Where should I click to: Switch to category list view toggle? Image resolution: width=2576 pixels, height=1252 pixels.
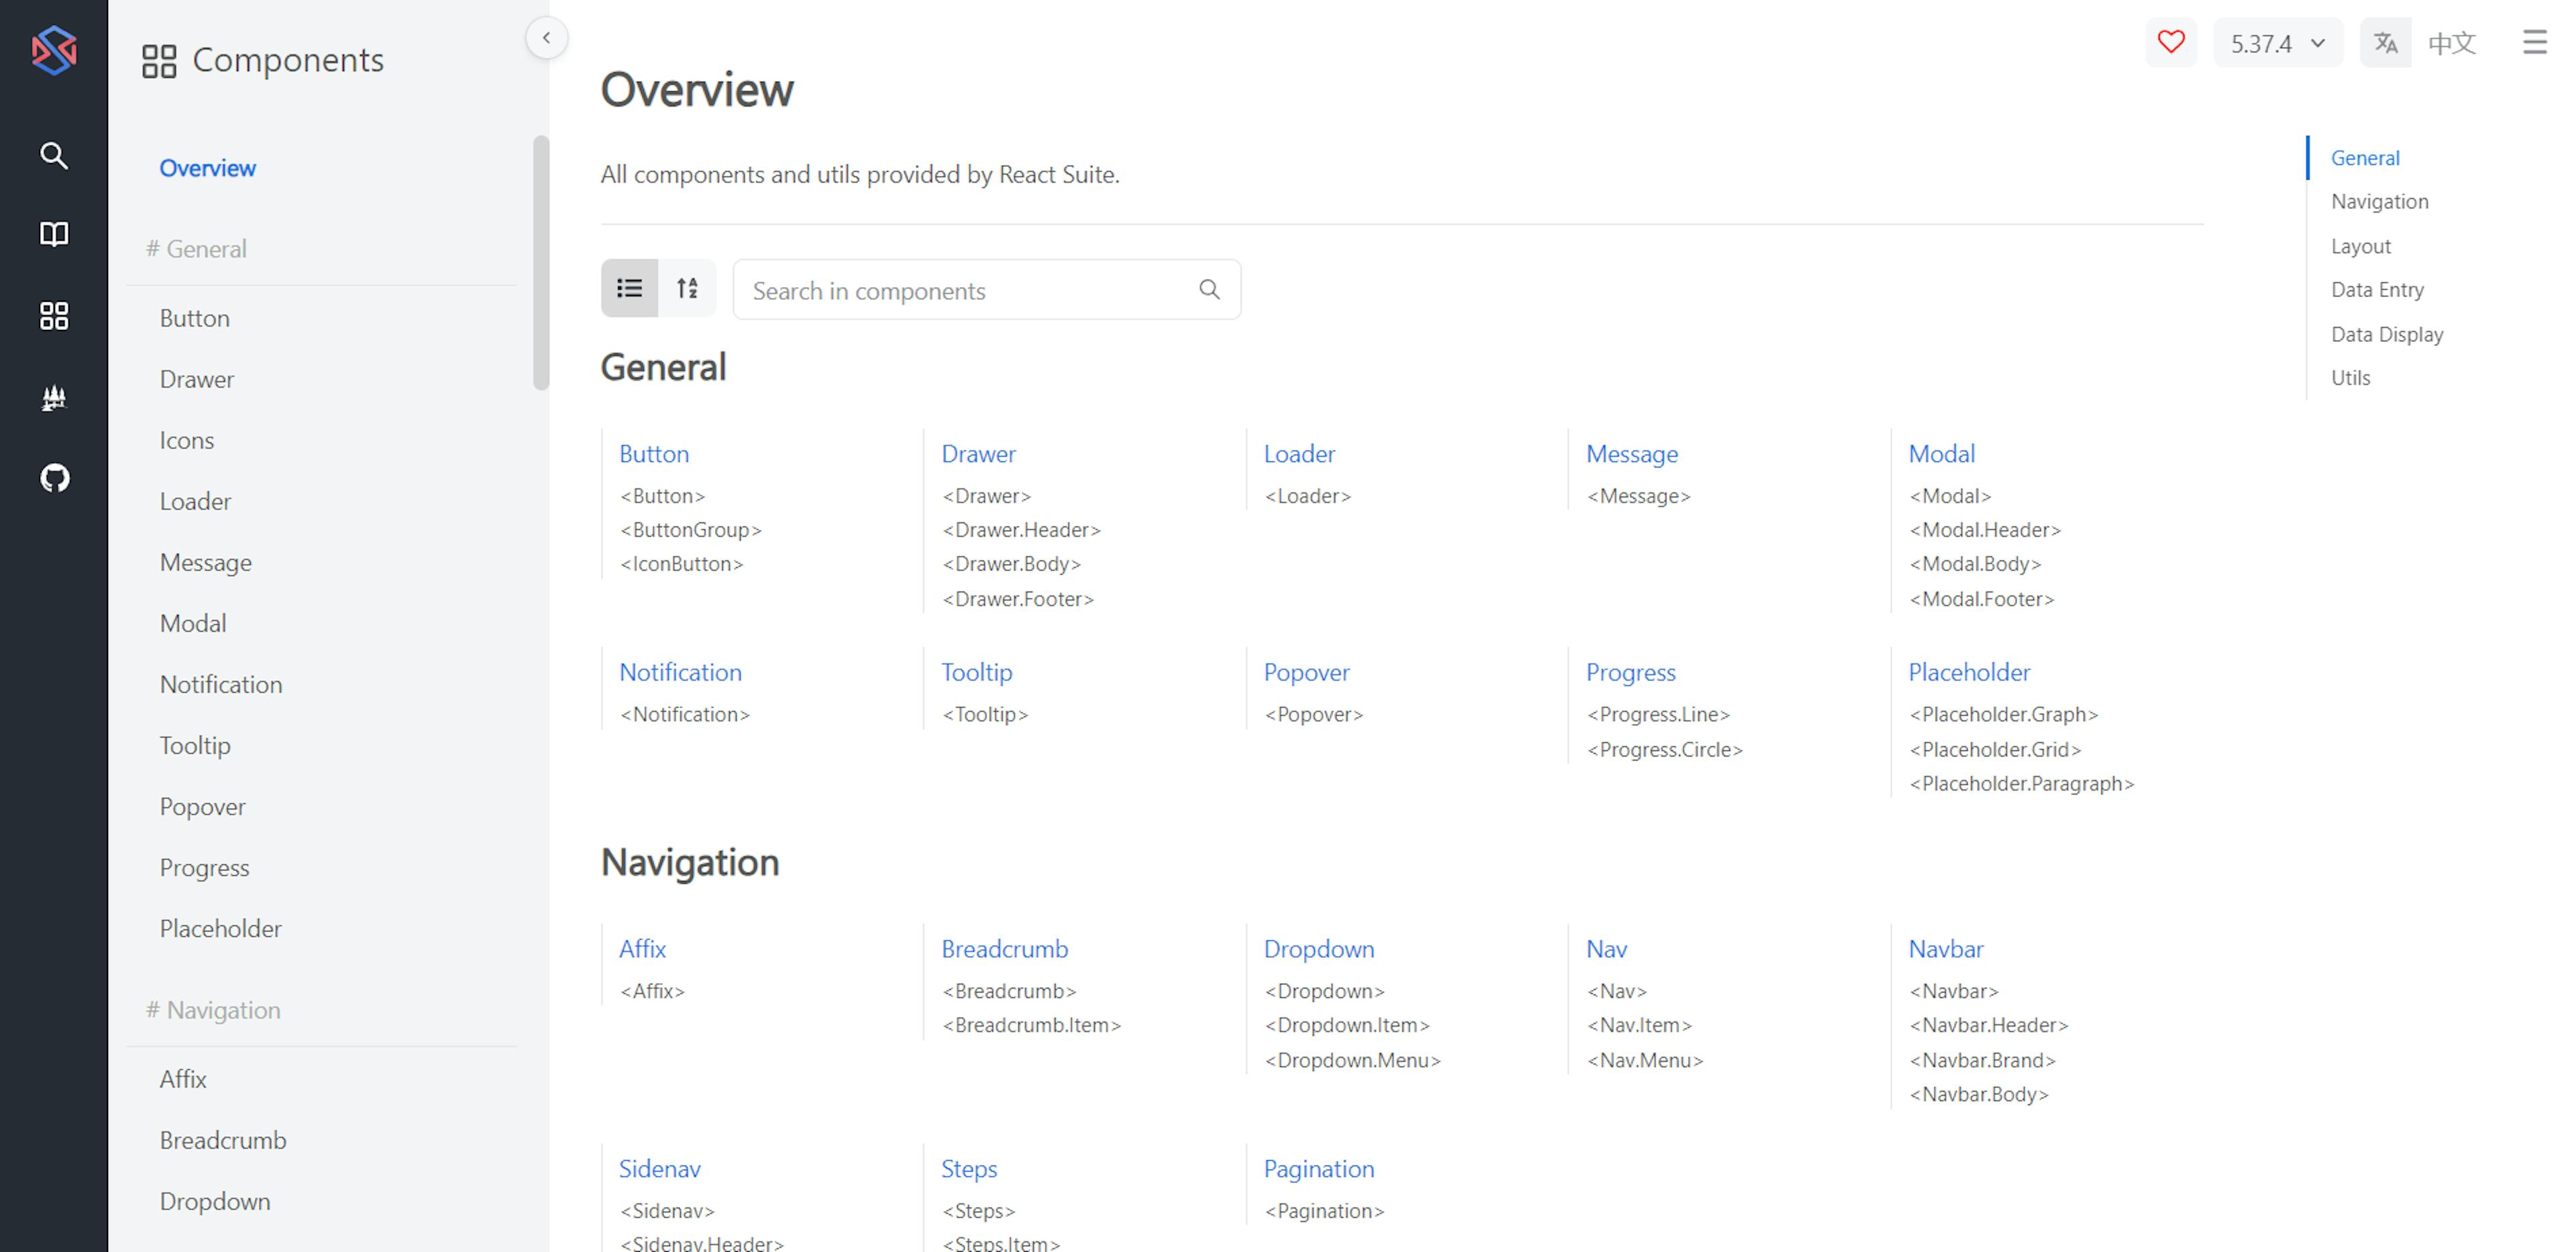tap(629, 289)
